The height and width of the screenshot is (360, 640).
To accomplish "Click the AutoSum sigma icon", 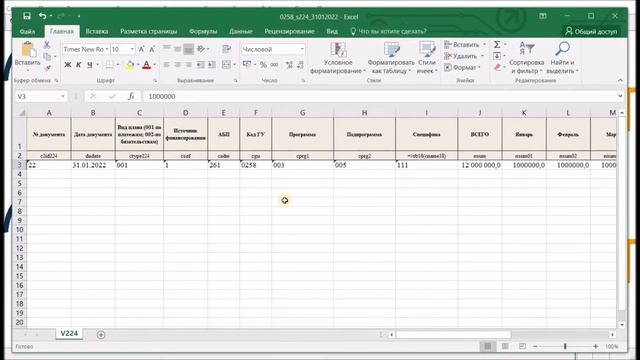I will pyautogui.click(x=497, y=44).
